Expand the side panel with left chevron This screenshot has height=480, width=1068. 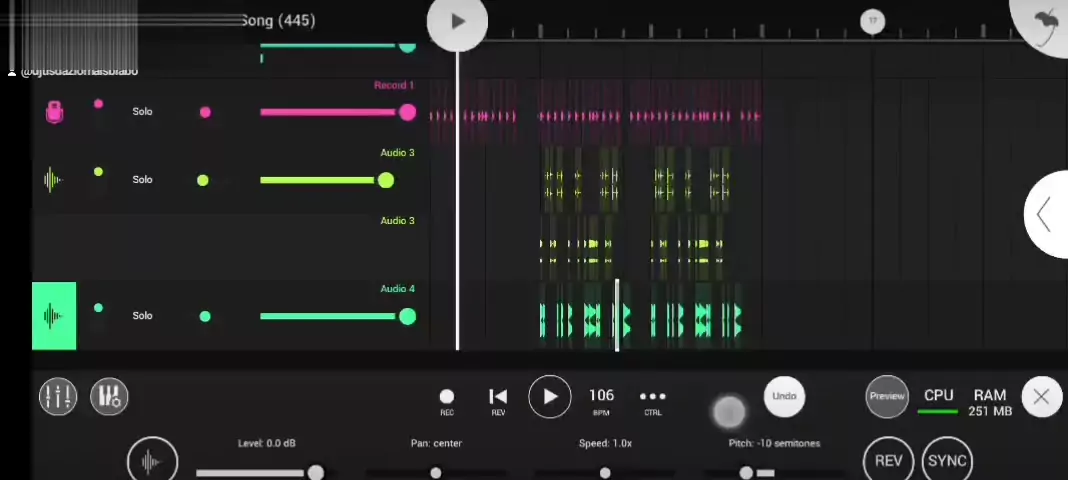pos(1044,215)
